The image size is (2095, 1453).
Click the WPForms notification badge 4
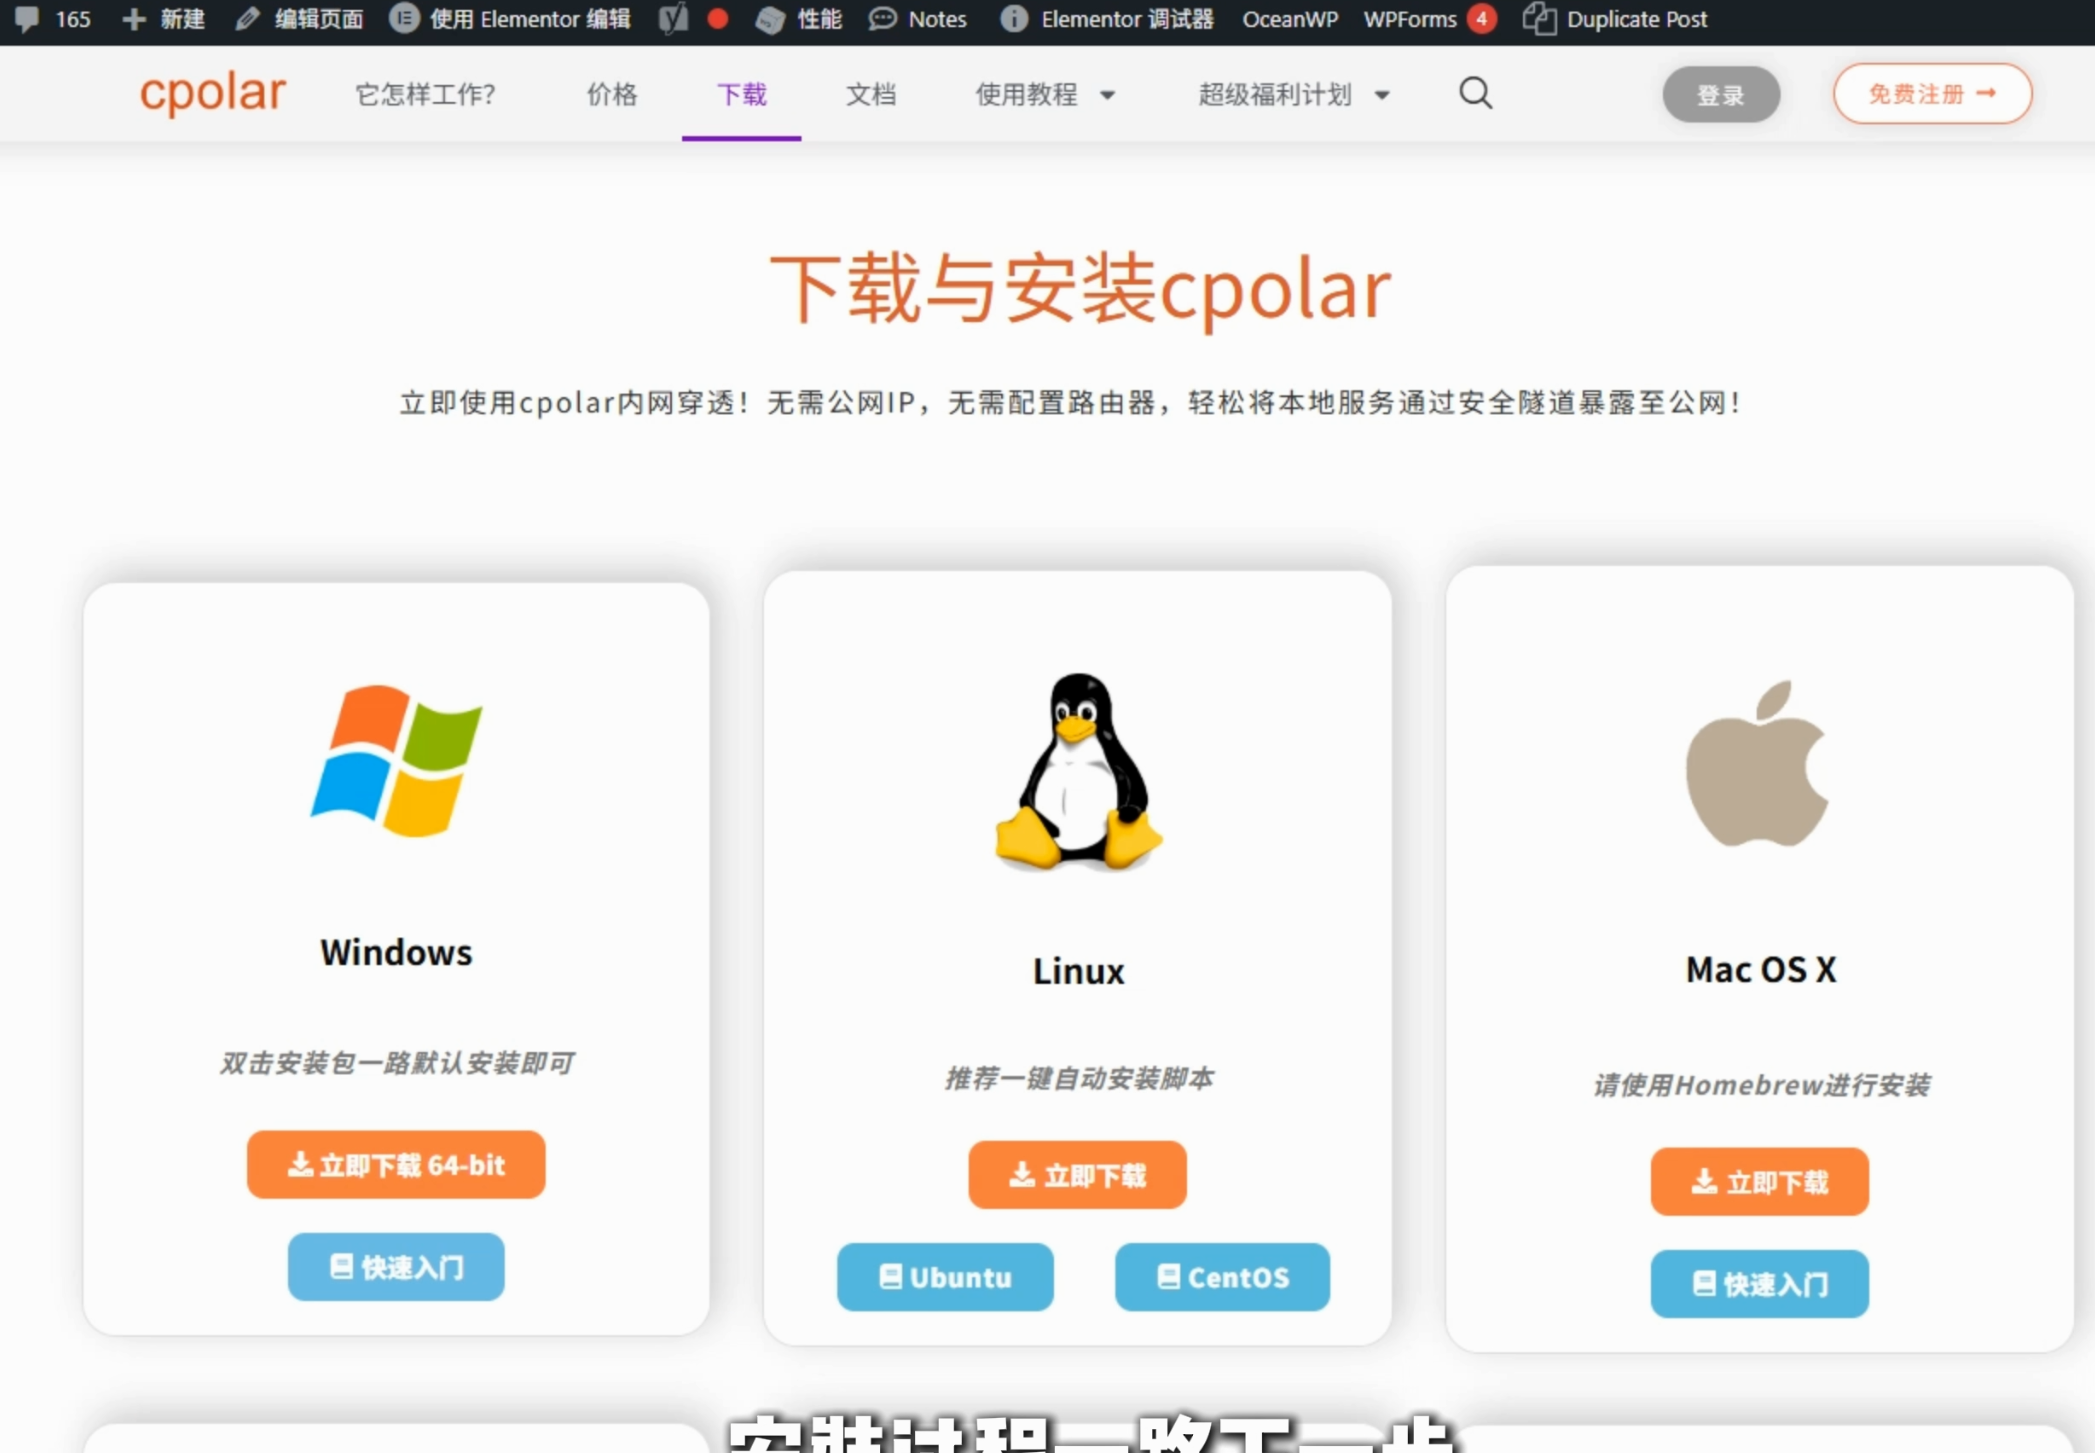pos(1481,18)
